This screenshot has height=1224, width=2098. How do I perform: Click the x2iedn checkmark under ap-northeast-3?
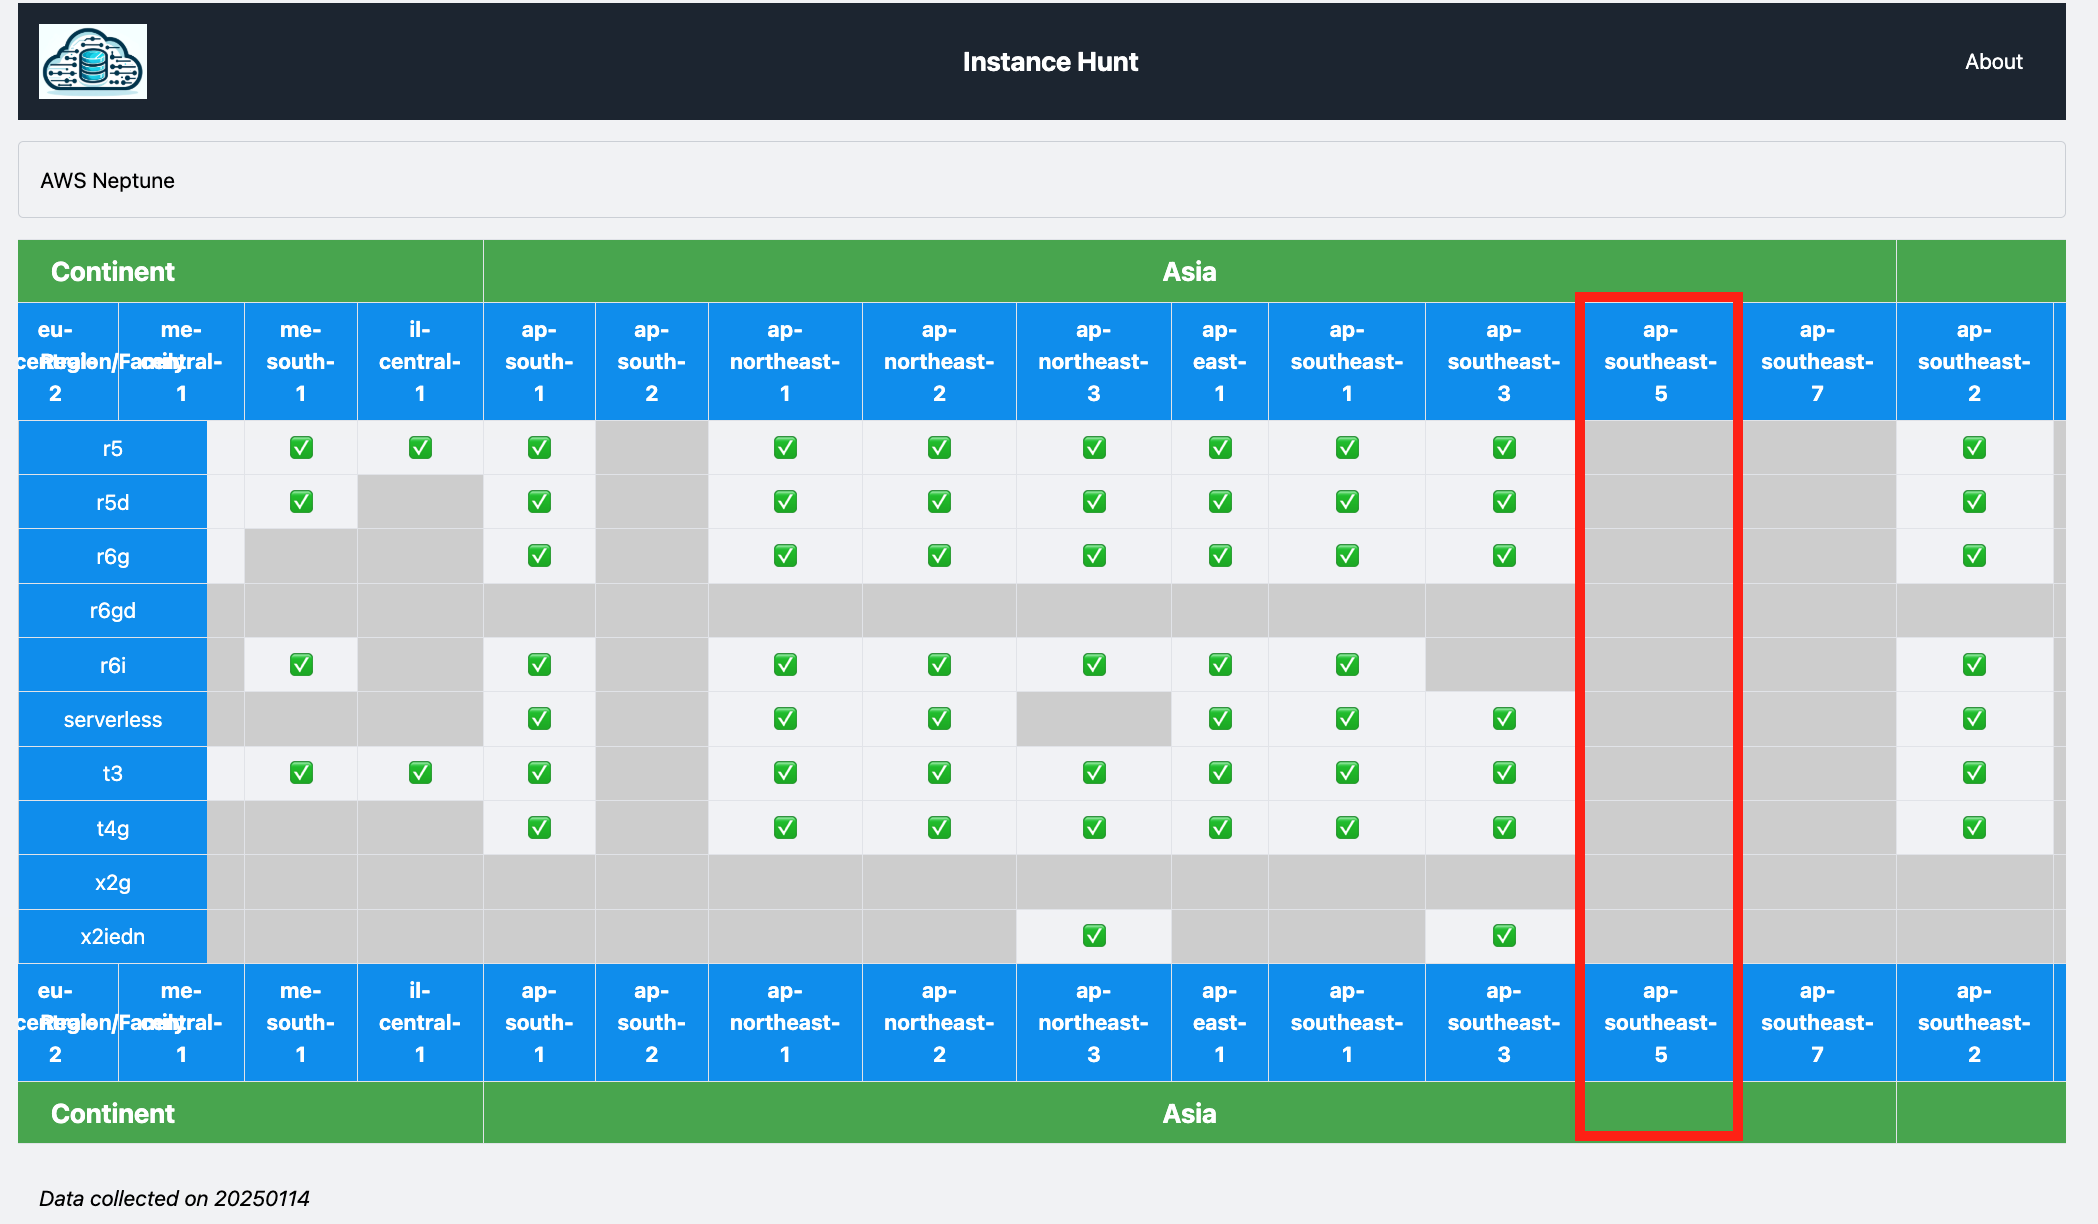point(1094,935)
